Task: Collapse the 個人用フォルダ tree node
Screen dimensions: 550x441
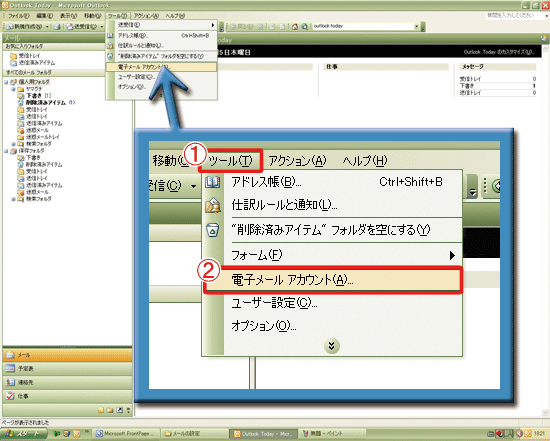Action: pyautogui.click(x=6, y=82)
